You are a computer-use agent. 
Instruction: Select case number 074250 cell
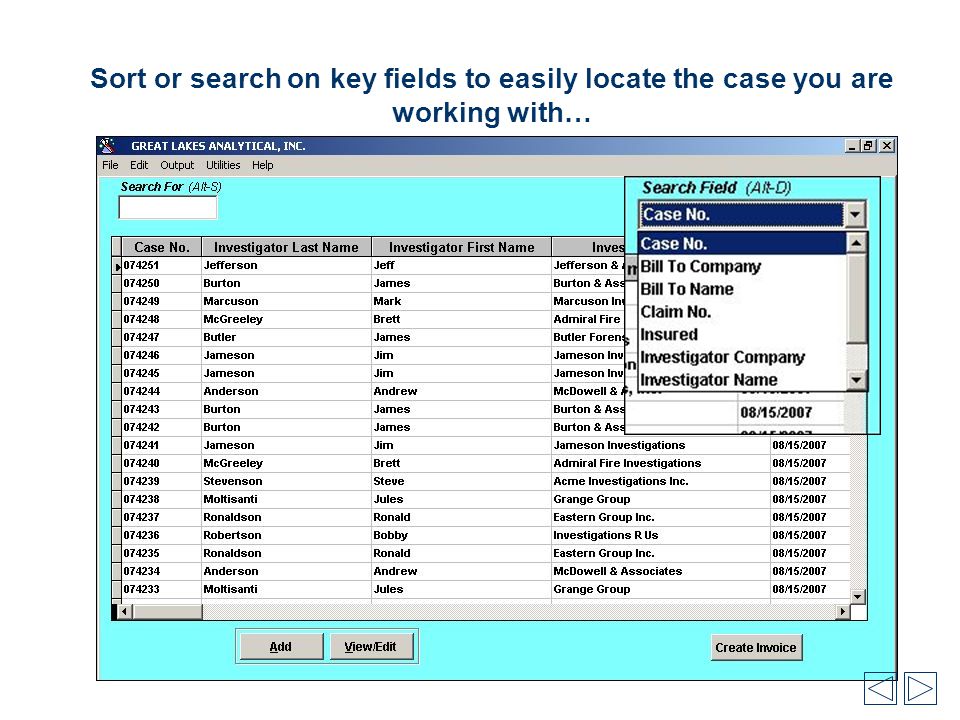[162, 283]
